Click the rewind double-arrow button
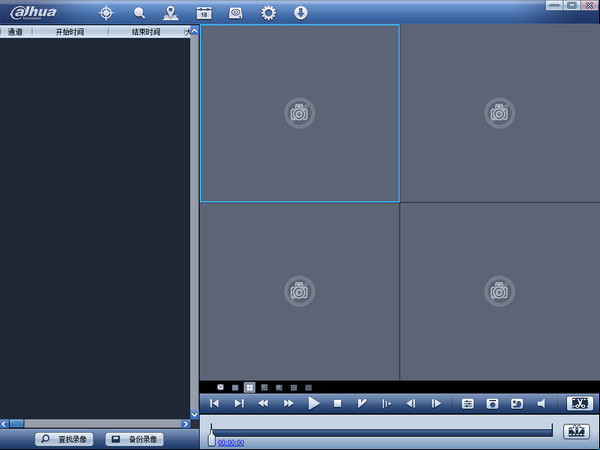Viewport: 600px width, 450px height. click(263, 403)
